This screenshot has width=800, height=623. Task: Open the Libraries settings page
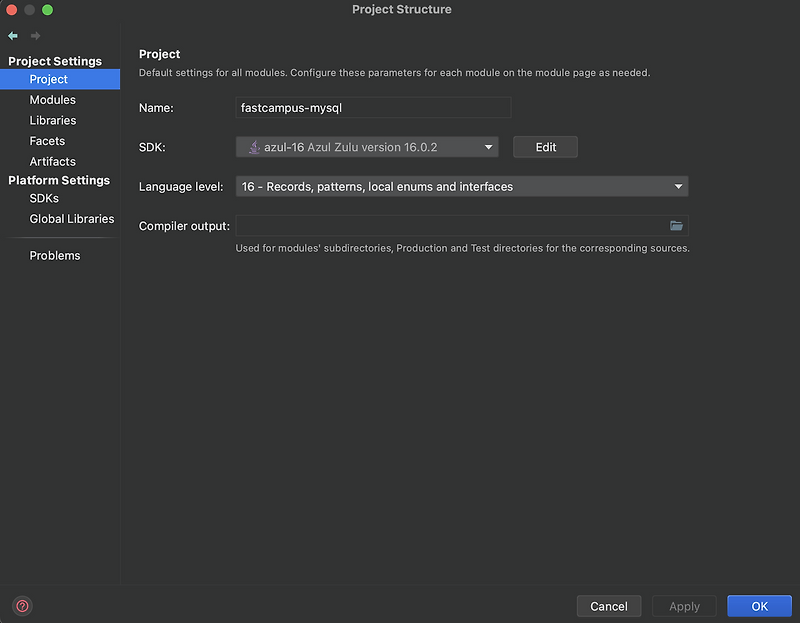pos(54,120)
